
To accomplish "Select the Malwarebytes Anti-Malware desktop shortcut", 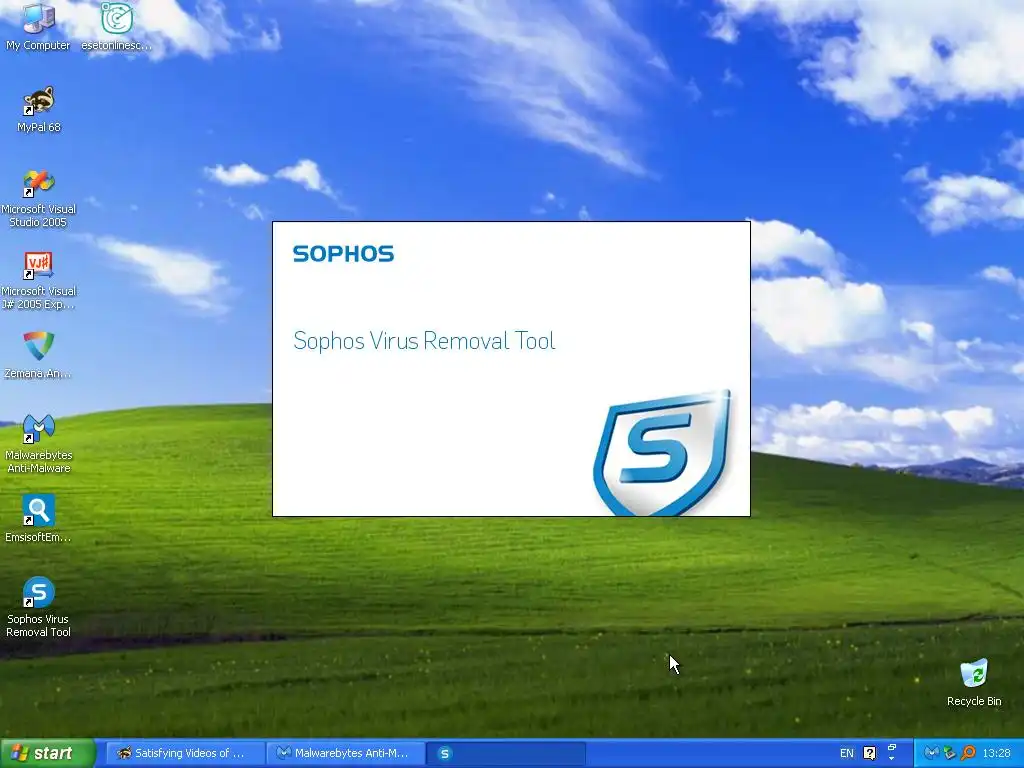I will pyautogui.click(x=39, y=444).
